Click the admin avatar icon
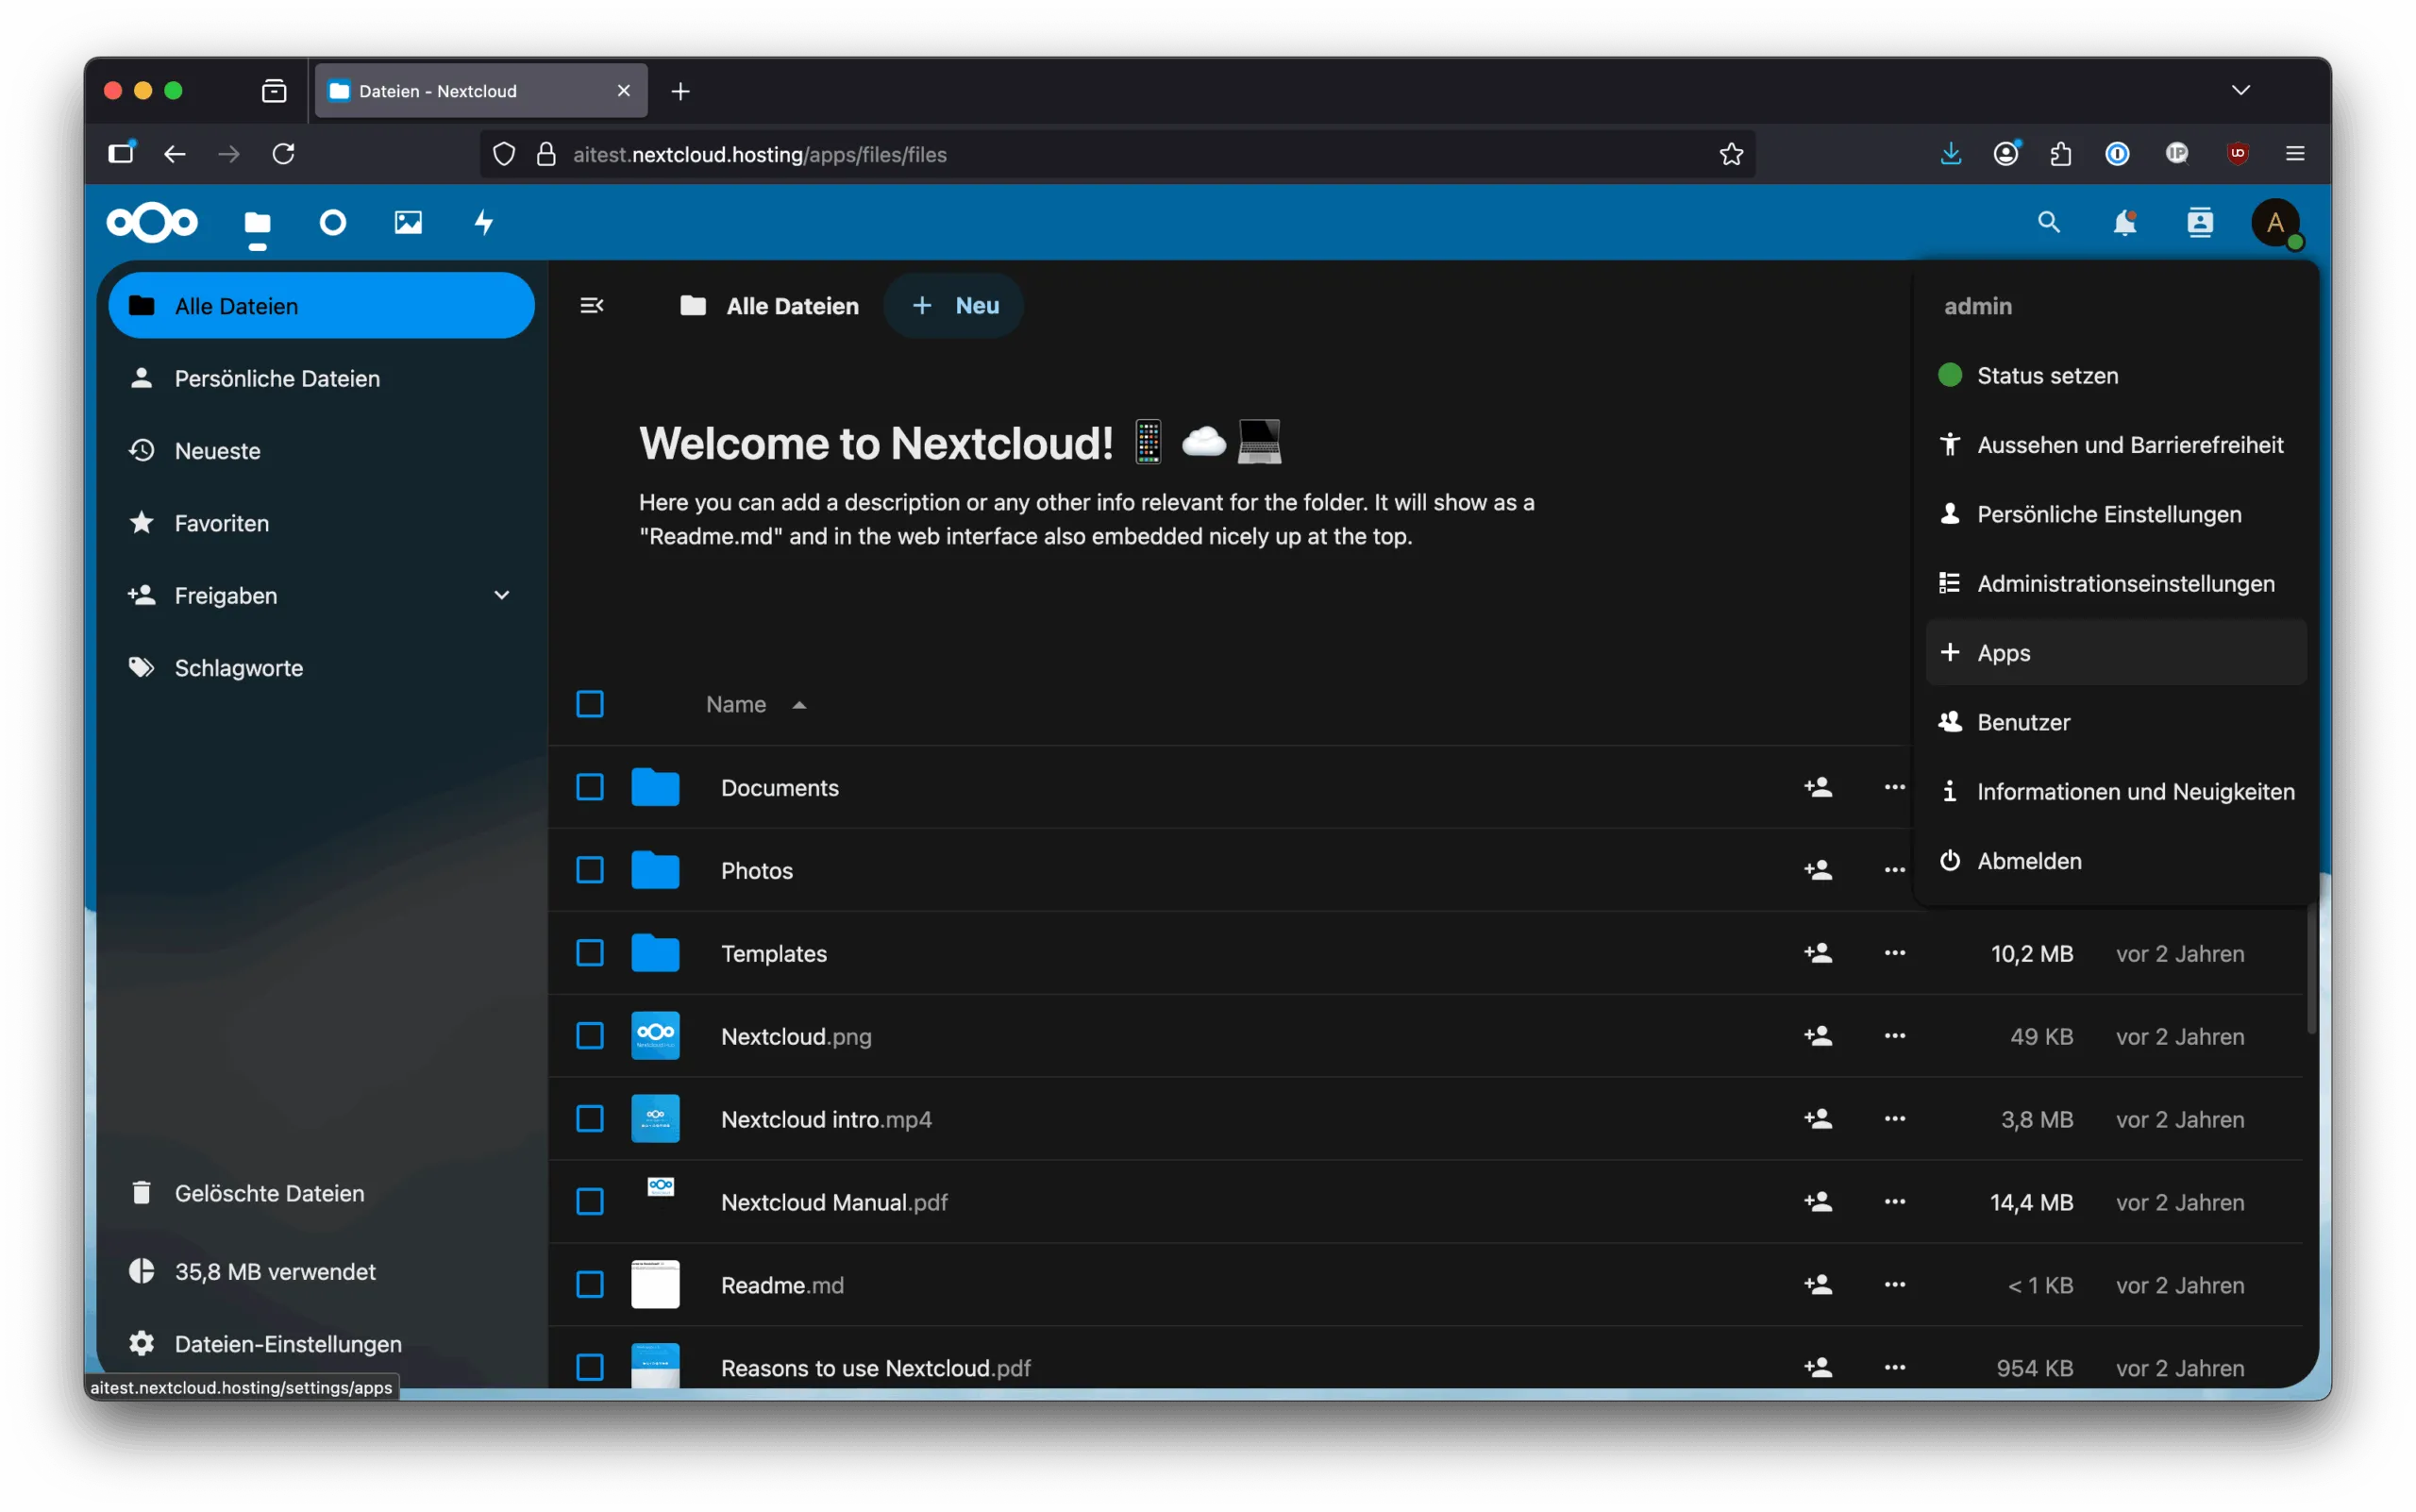The image size is (2416, 1512). pos(2276,222)
